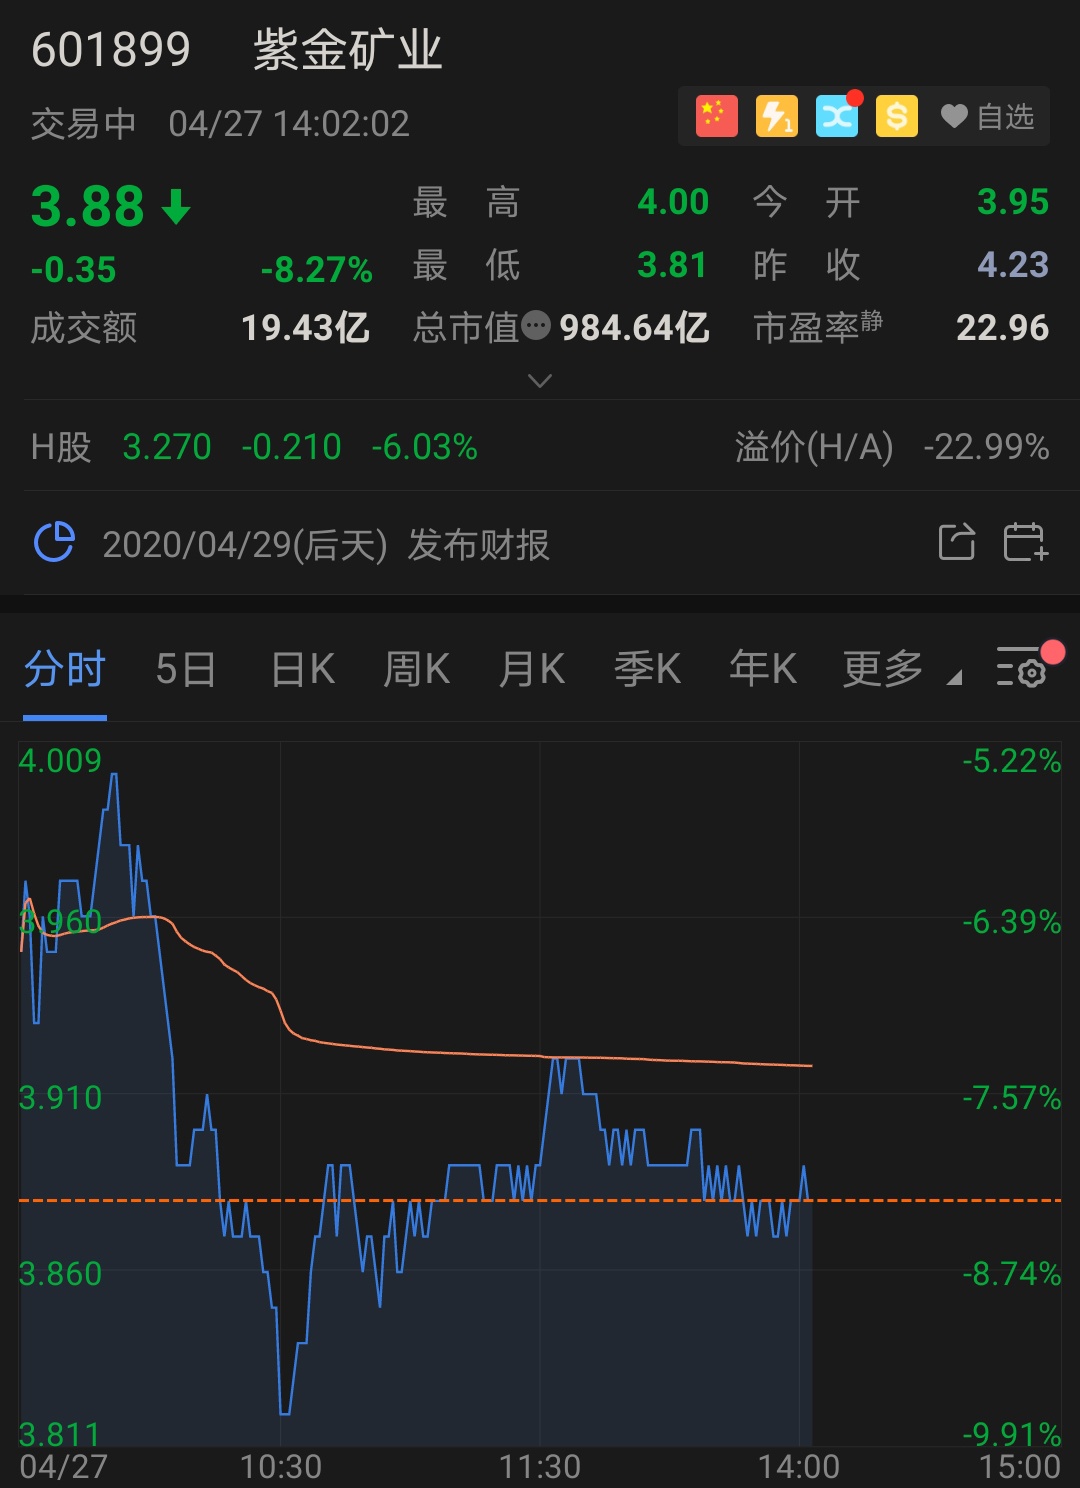Tap the 昨收 value 4.23
The image size is (1080, 1488).
(1013, 265)
